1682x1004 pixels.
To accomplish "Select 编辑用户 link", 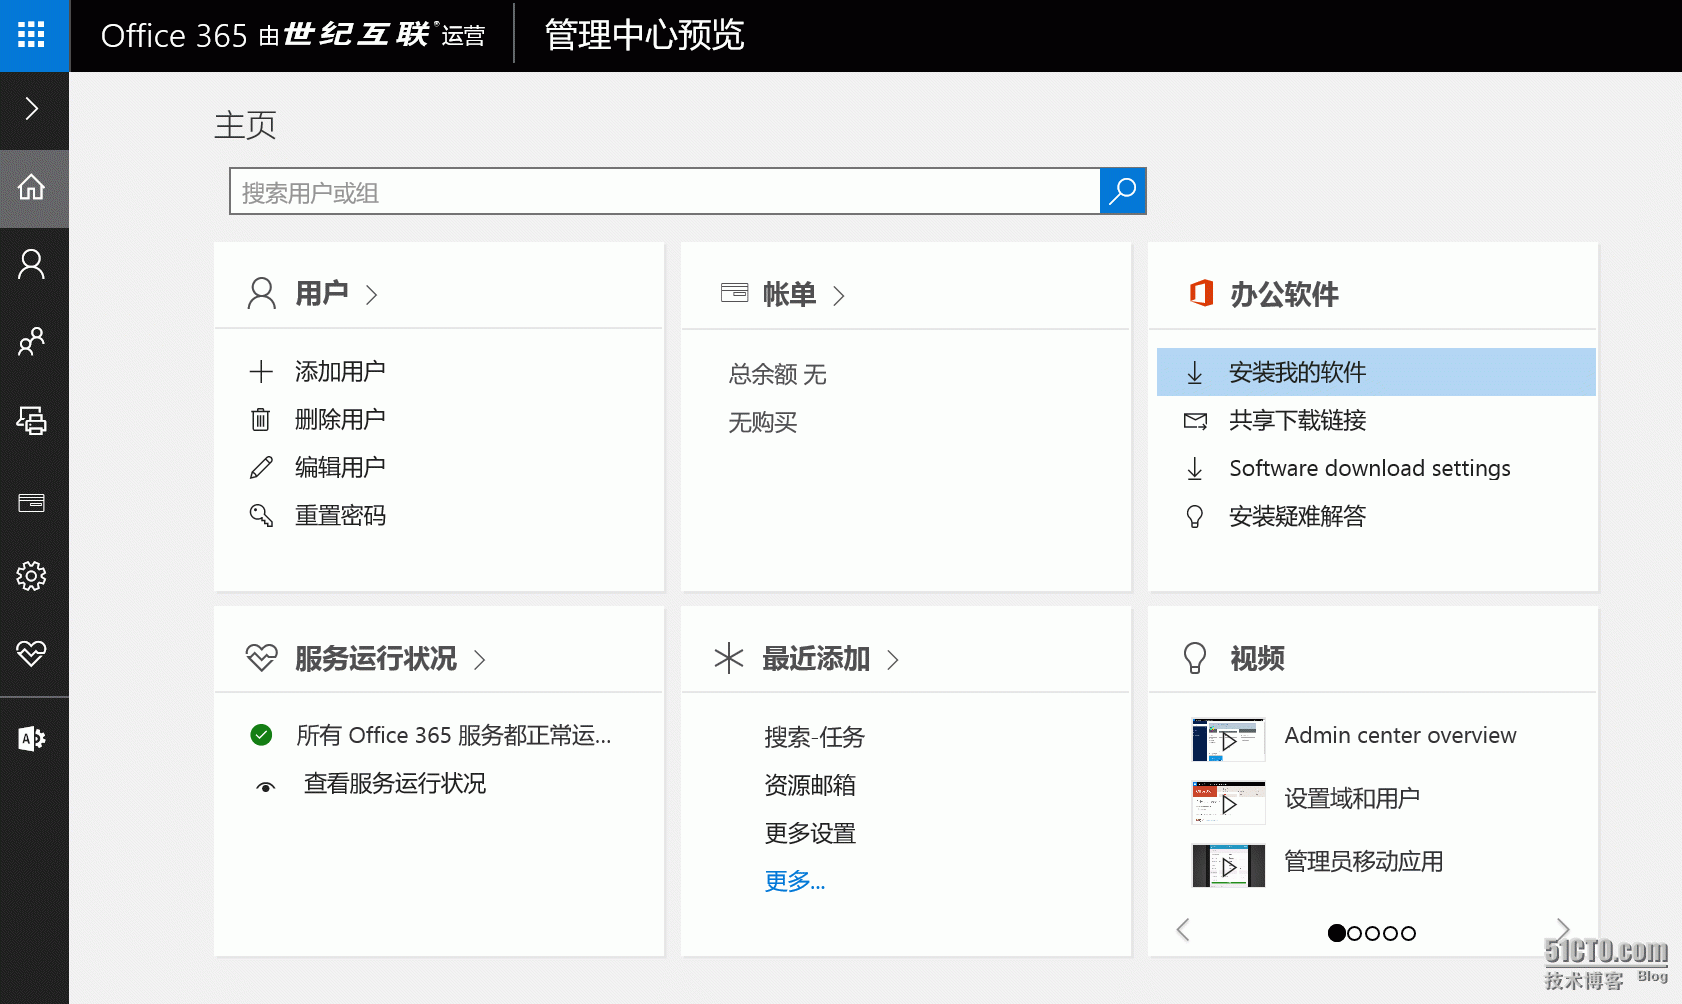I will click(340, 467).
